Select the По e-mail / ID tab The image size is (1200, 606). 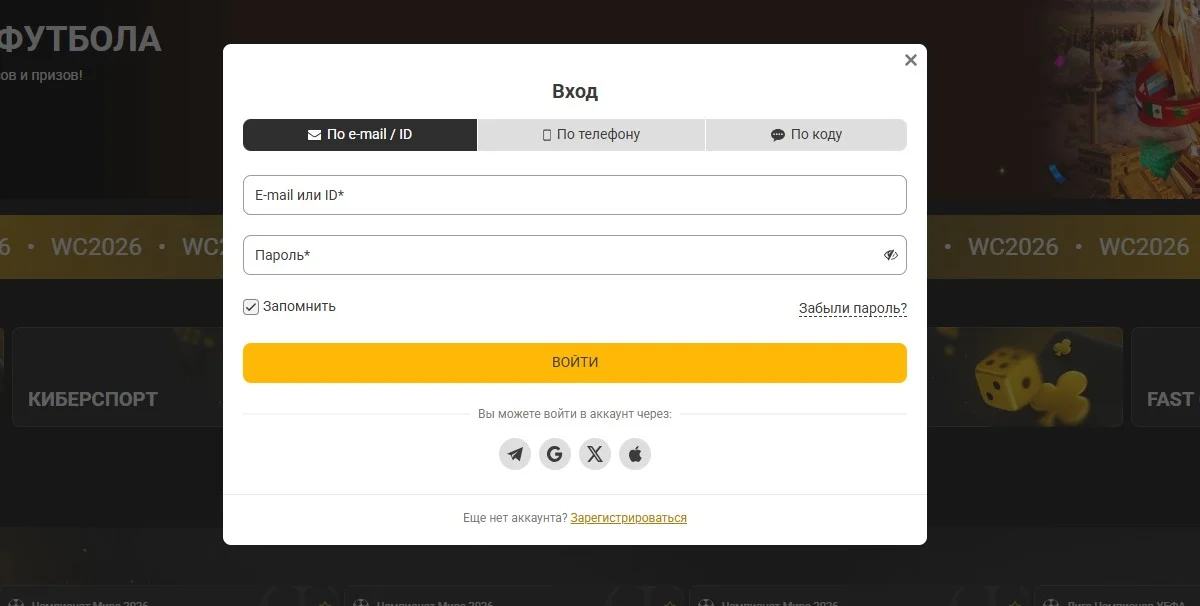click(360, 135)
